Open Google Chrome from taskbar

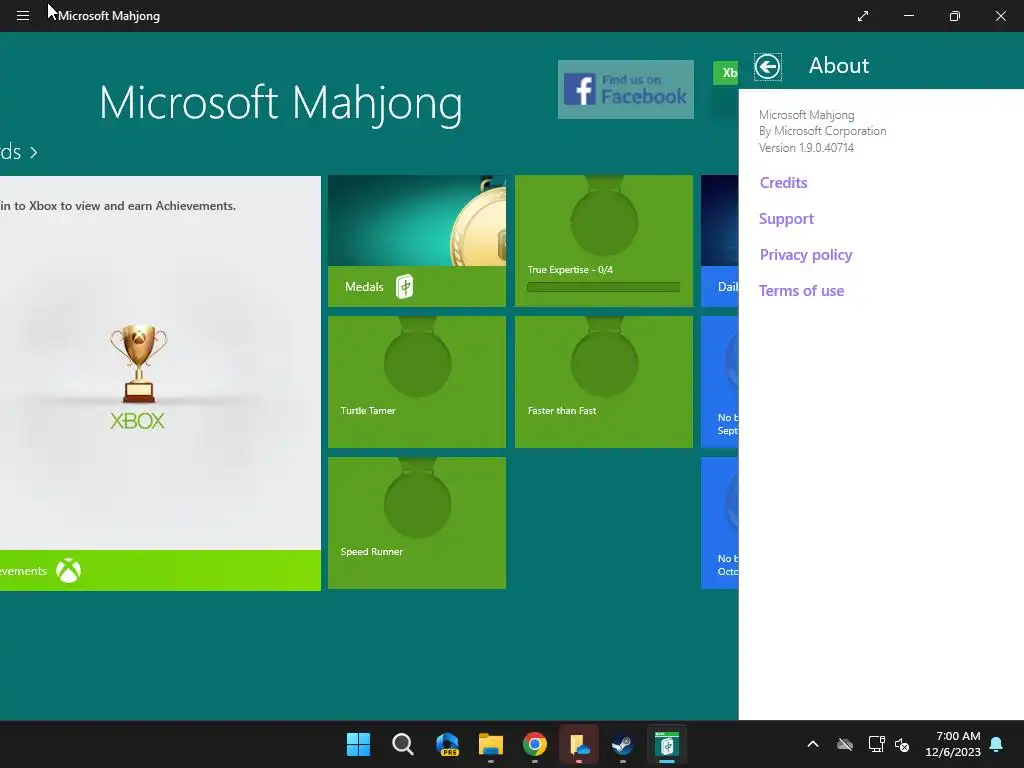(534, 744)
